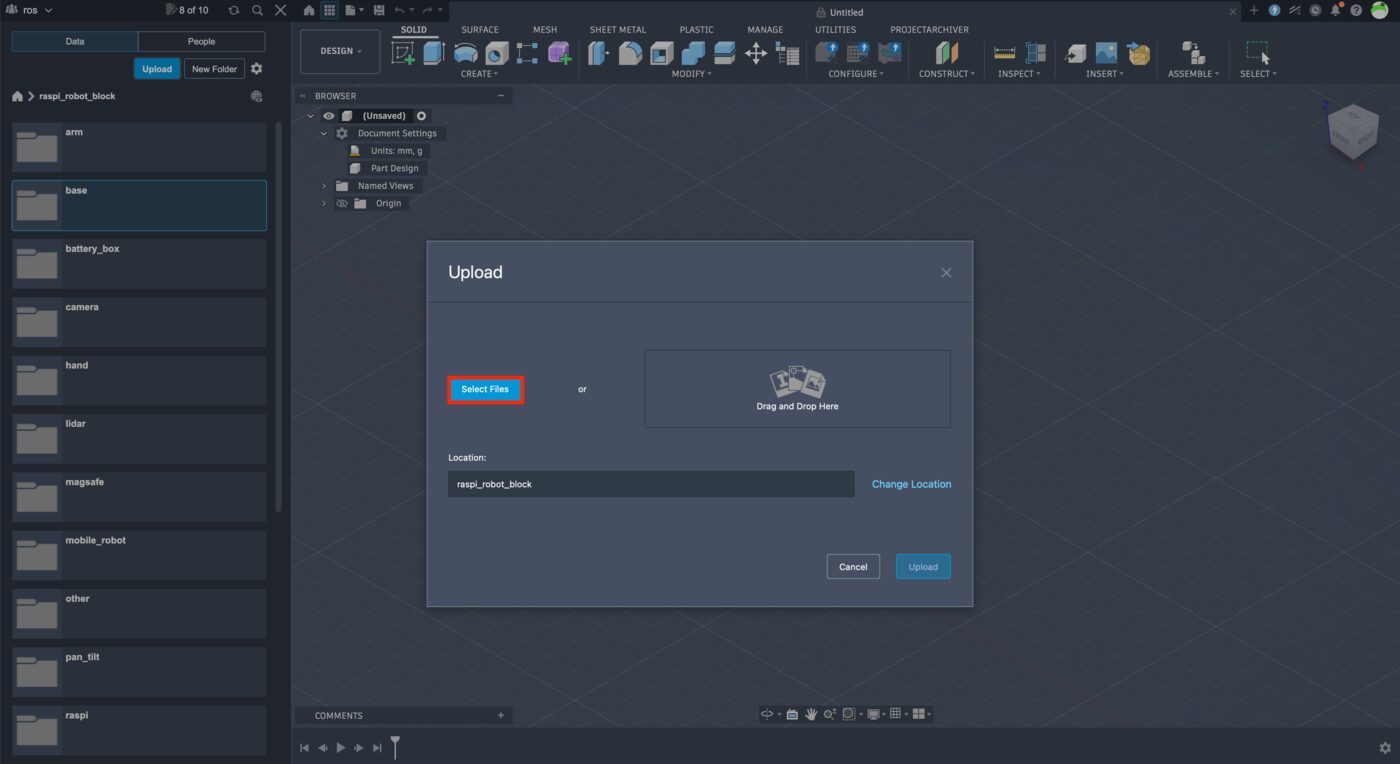This screenshot has width=1400, height=764.
Task: Switch to the People tab
Action: [x=201, y=42]
